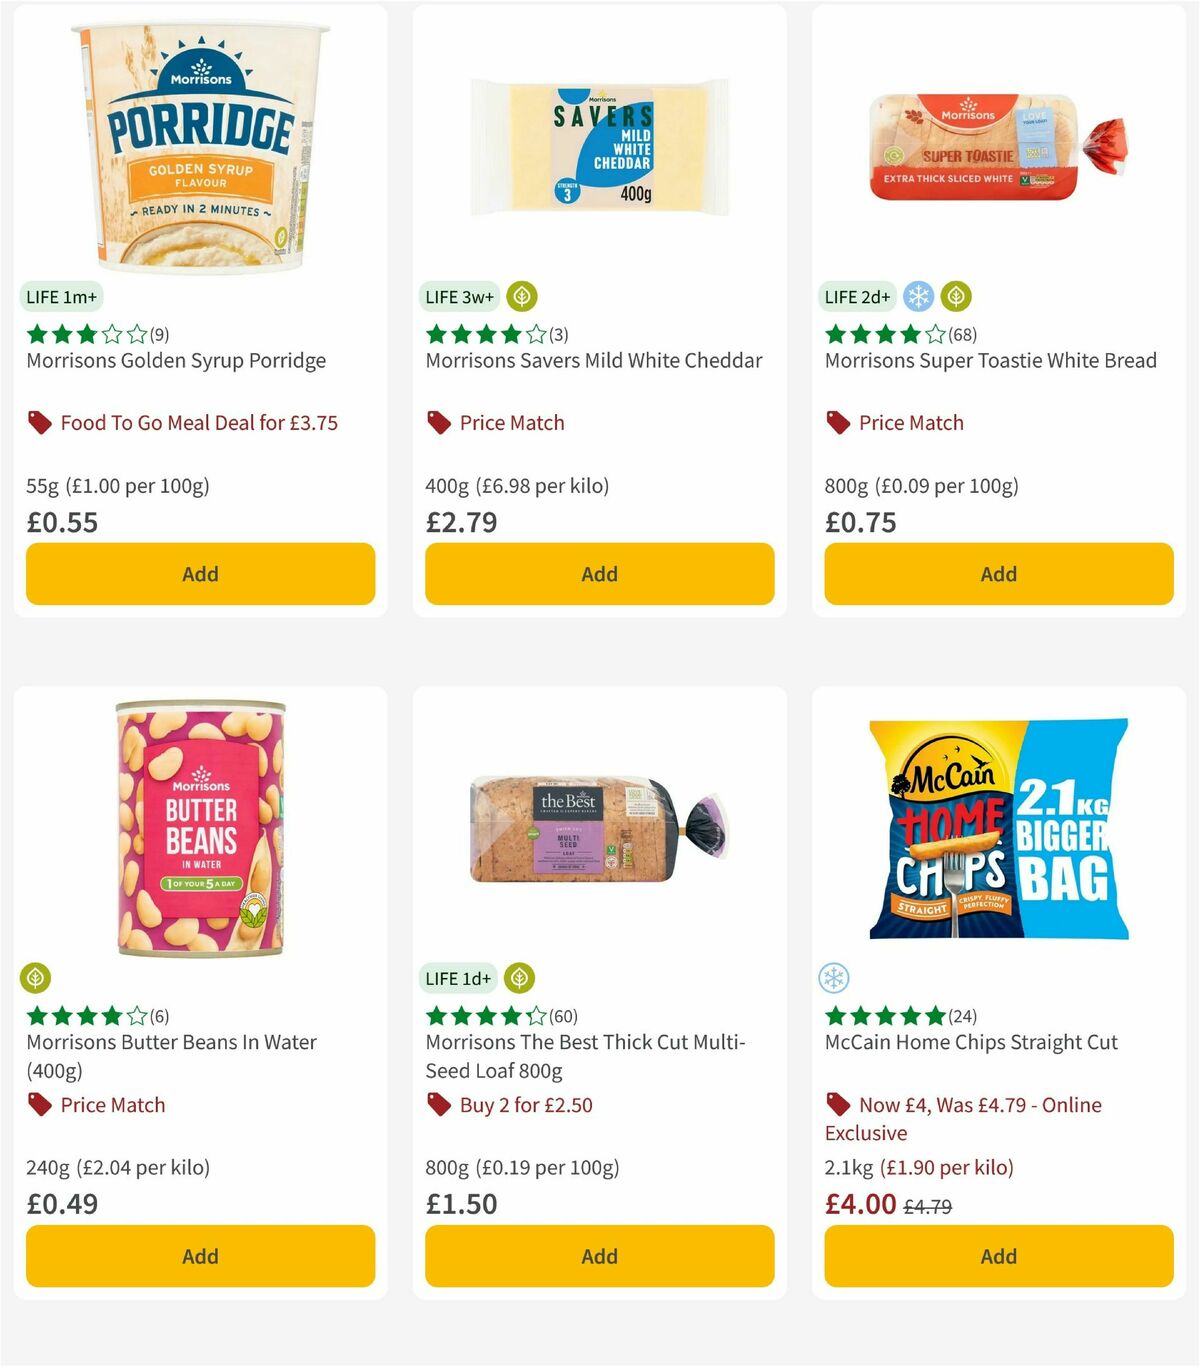Screen dimensions: 1200x1366
Task: Click the 68-review star rating on Super Toastie bread
Action: pos(898,335)
